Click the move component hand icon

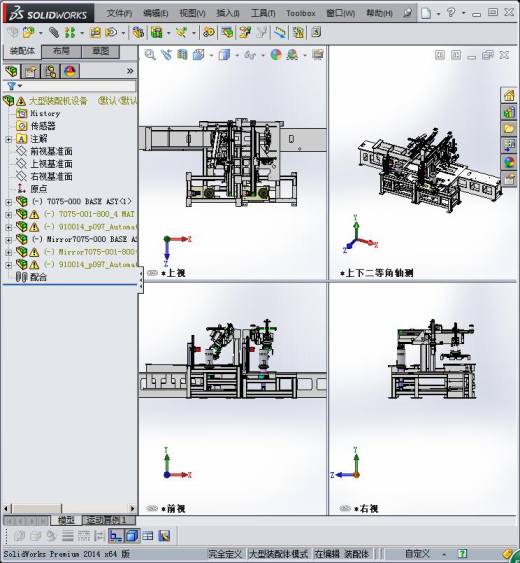111,33
